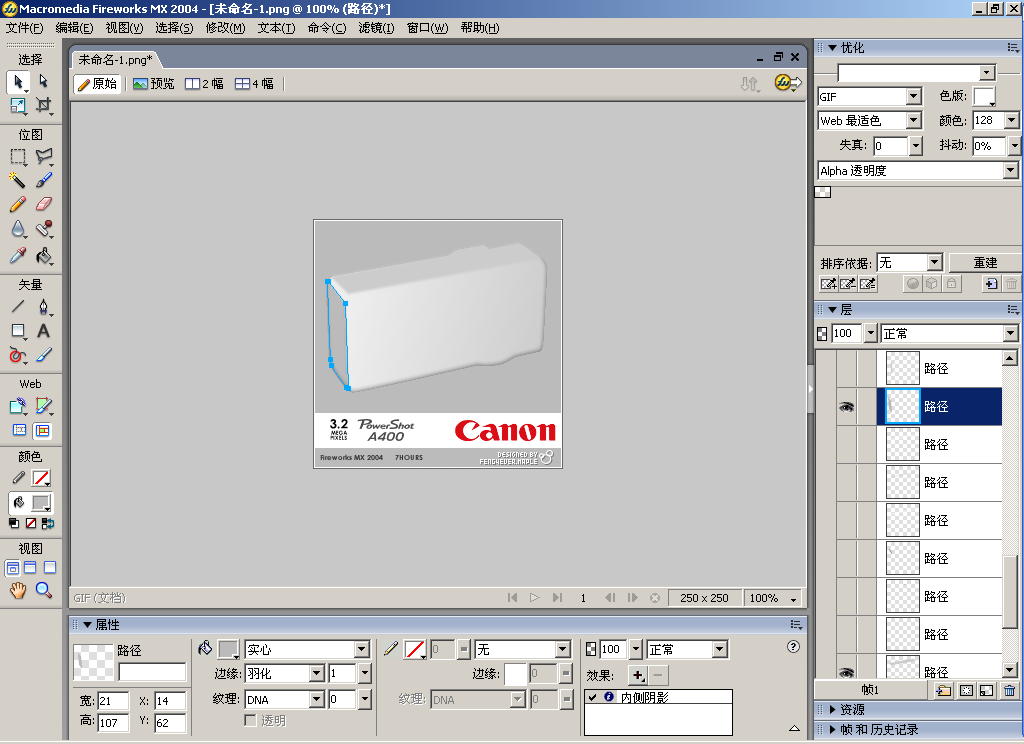Select the bitmap Brush tool
Image resolution: width=1024 pixels, height=744 pixels.
[x=43, y=180]
